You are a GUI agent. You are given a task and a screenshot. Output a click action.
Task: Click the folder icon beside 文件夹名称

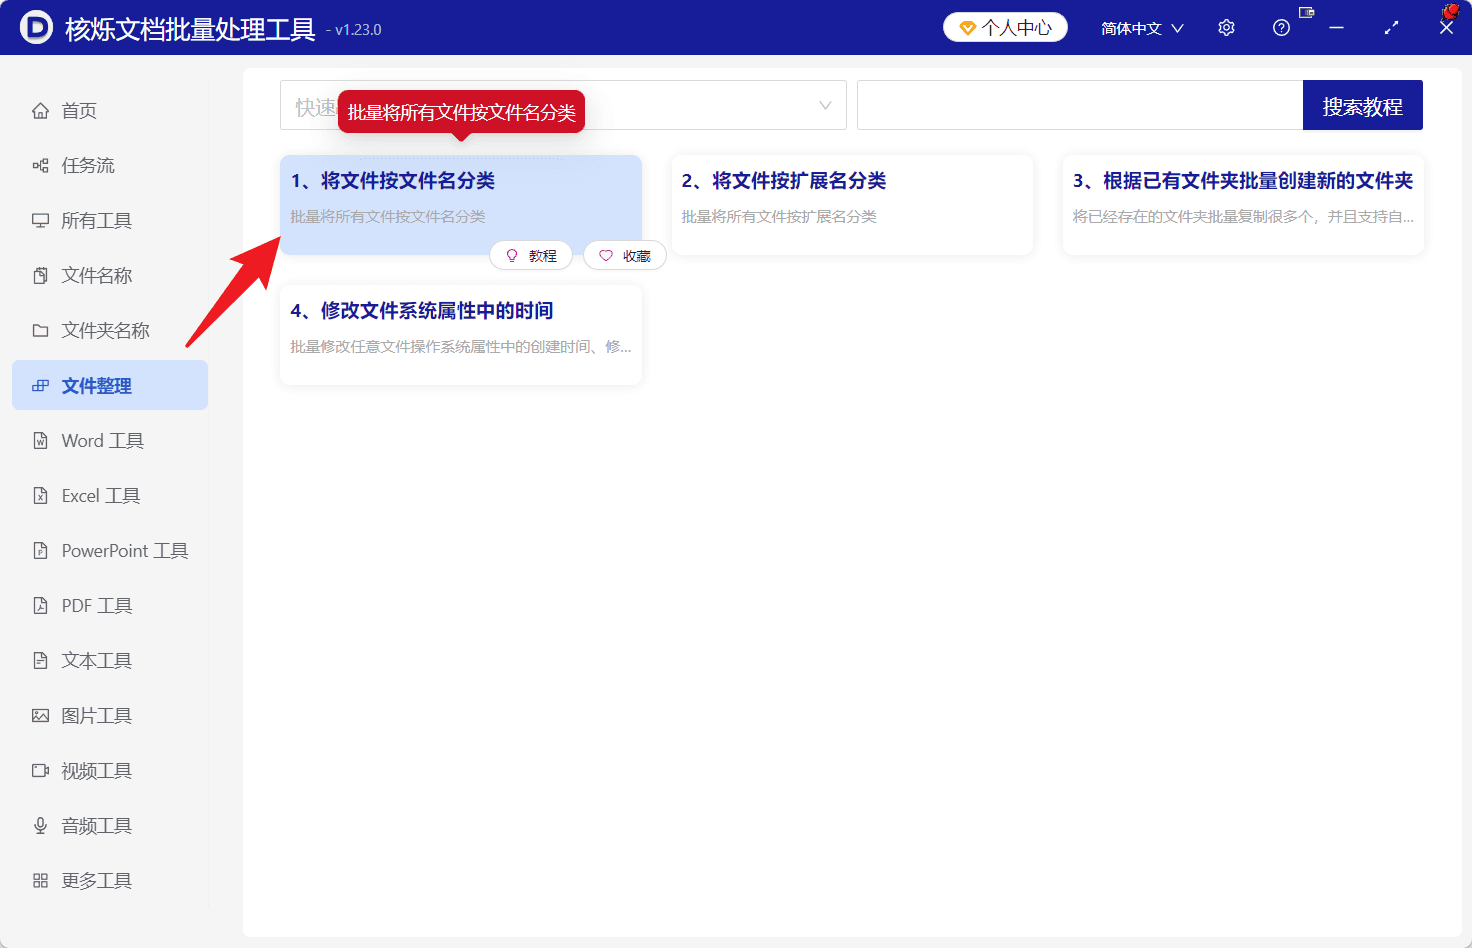coord(40,330)
